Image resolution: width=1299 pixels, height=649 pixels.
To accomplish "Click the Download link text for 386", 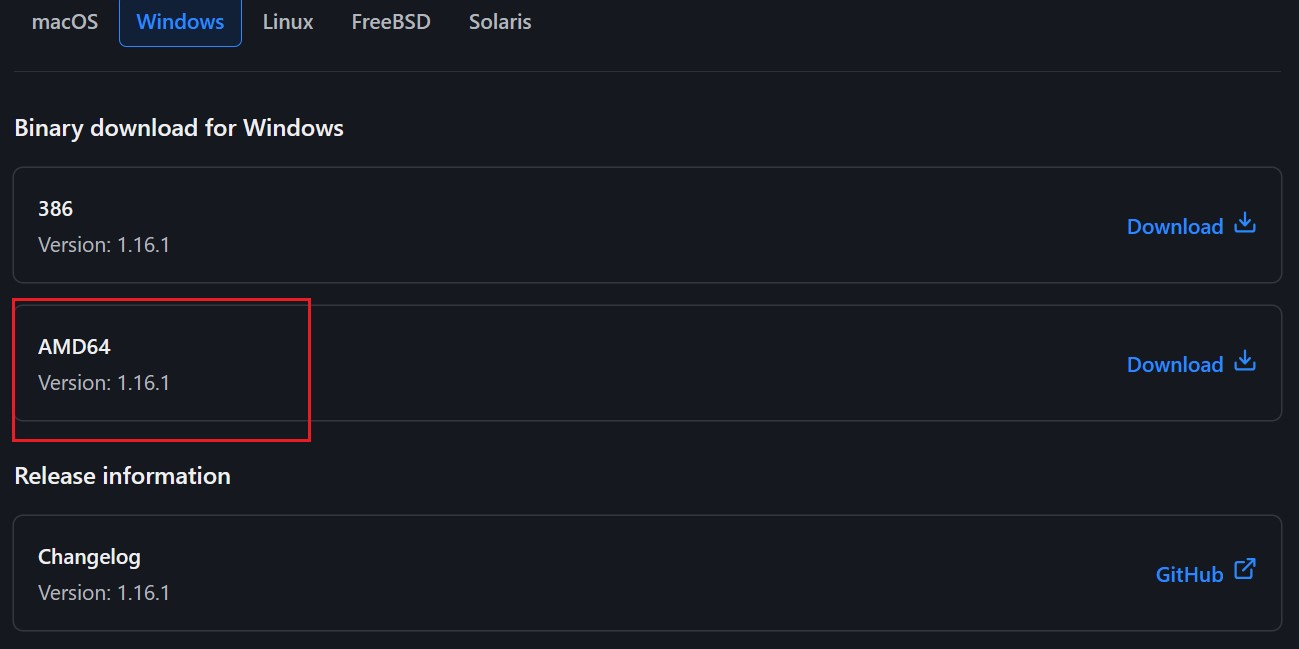I will coord(1175,226).
